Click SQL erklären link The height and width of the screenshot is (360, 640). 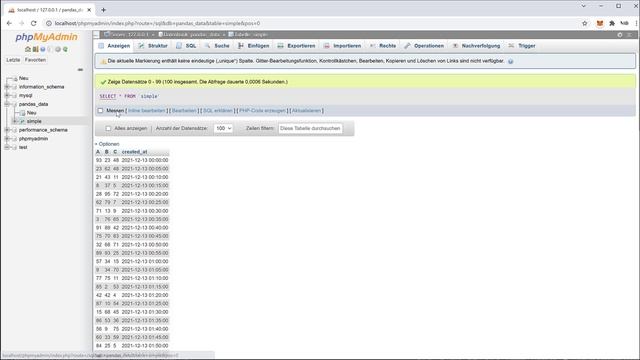[x=218, y=111]
